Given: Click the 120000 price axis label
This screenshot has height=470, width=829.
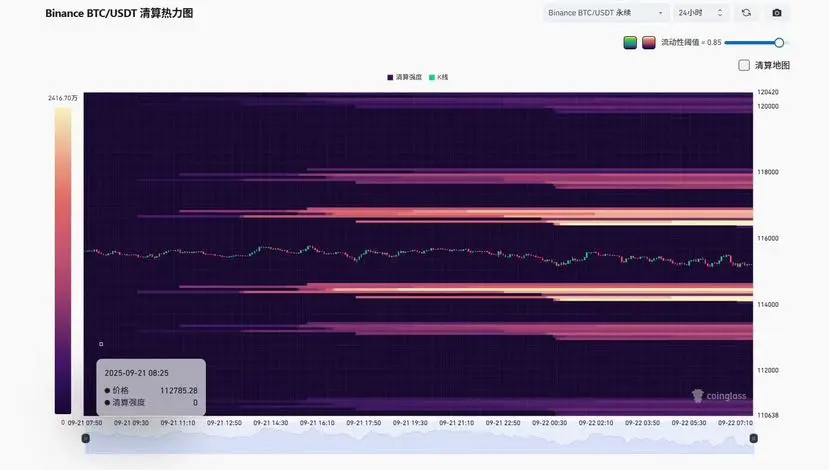Looking at the screenshot, I should 768,106.
